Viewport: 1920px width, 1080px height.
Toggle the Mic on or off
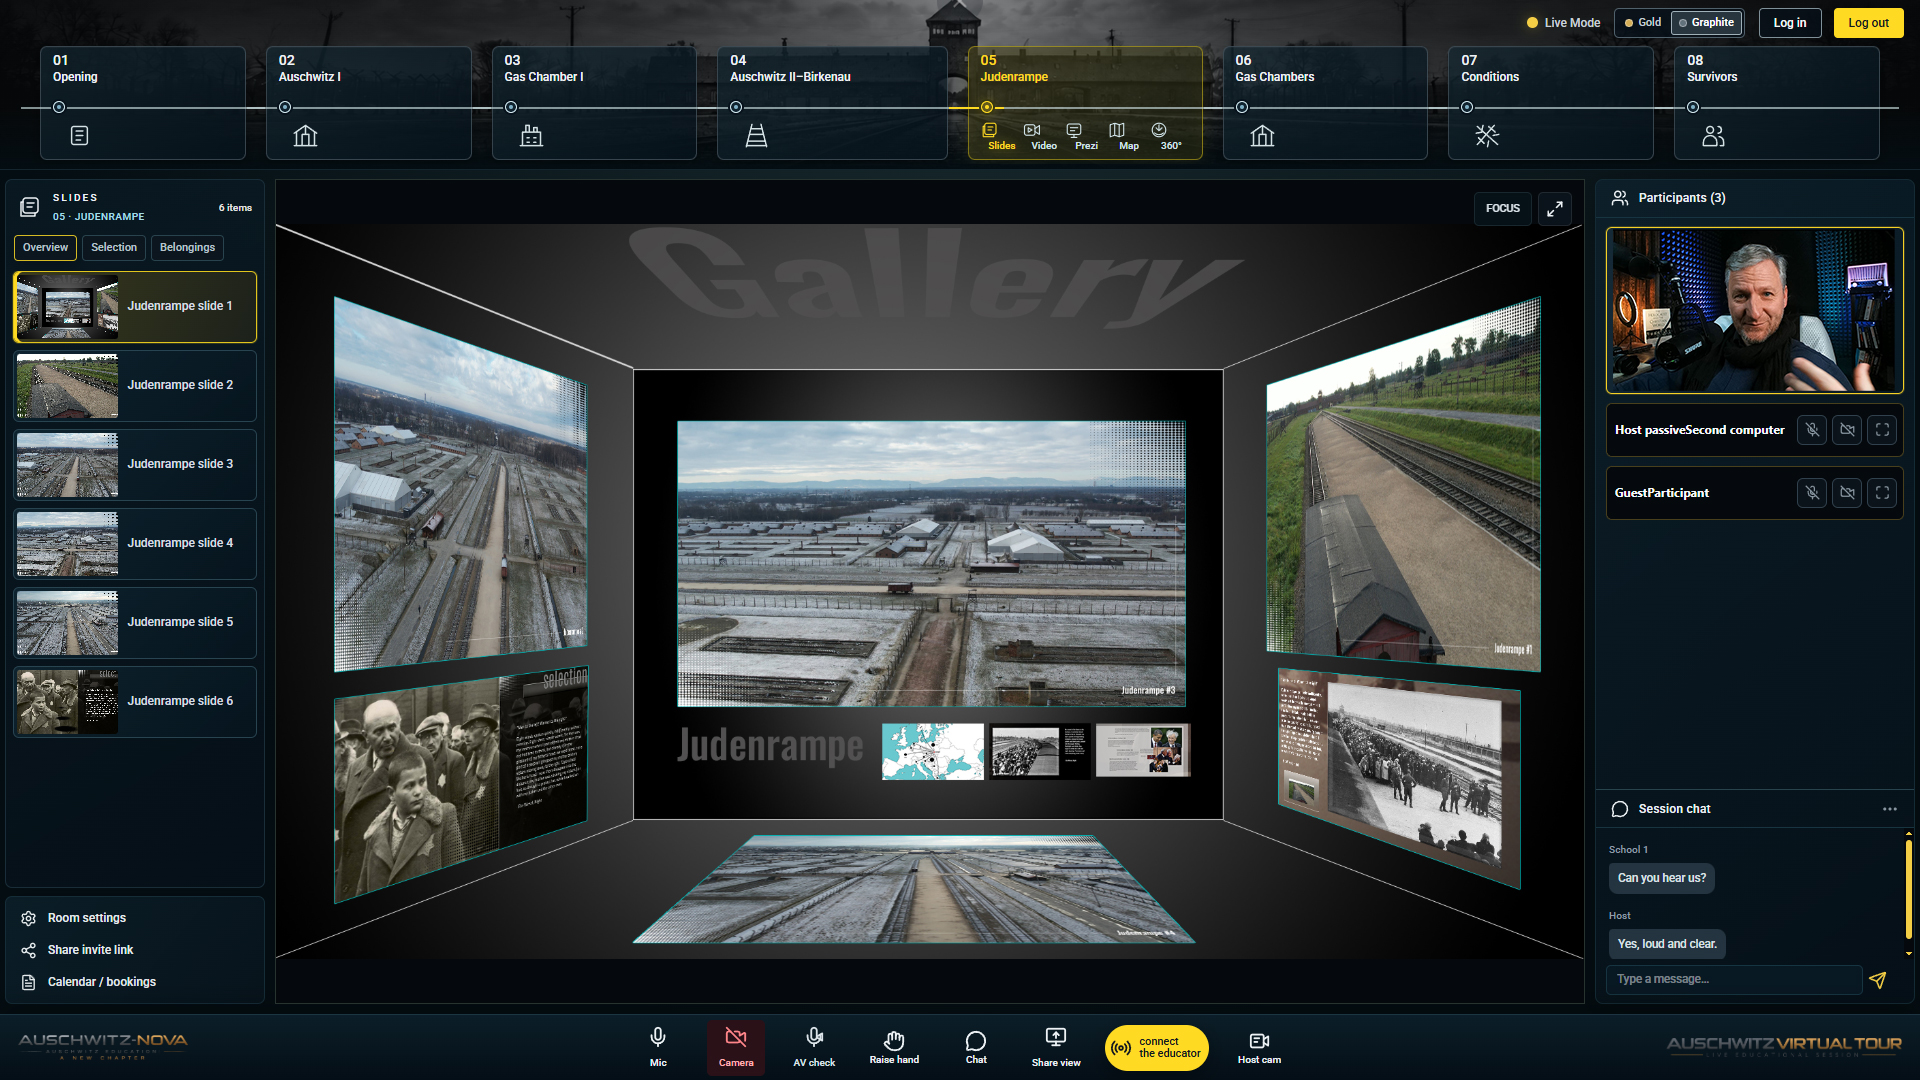tap(658, 1047)
